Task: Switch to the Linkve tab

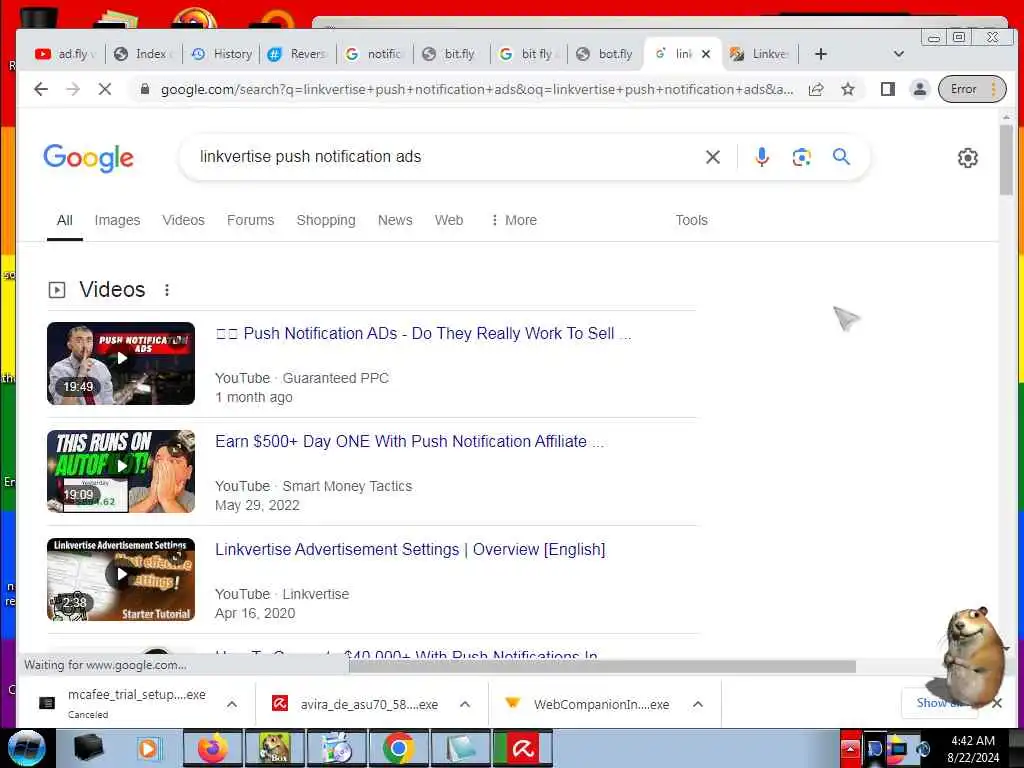Action: pos(760,54)
